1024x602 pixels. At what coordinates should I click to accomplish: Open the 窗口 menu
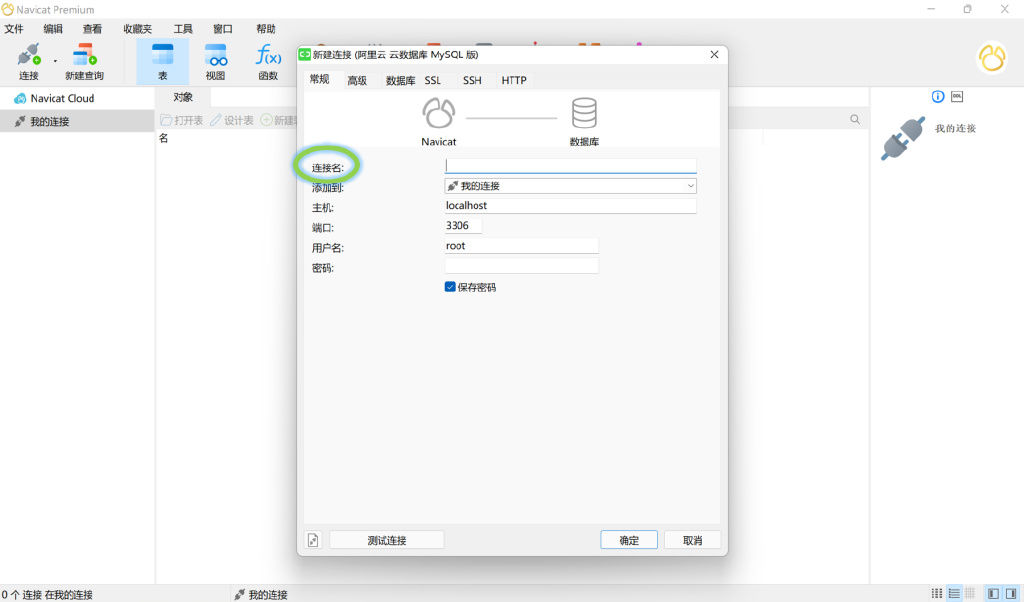click(223, 29)
